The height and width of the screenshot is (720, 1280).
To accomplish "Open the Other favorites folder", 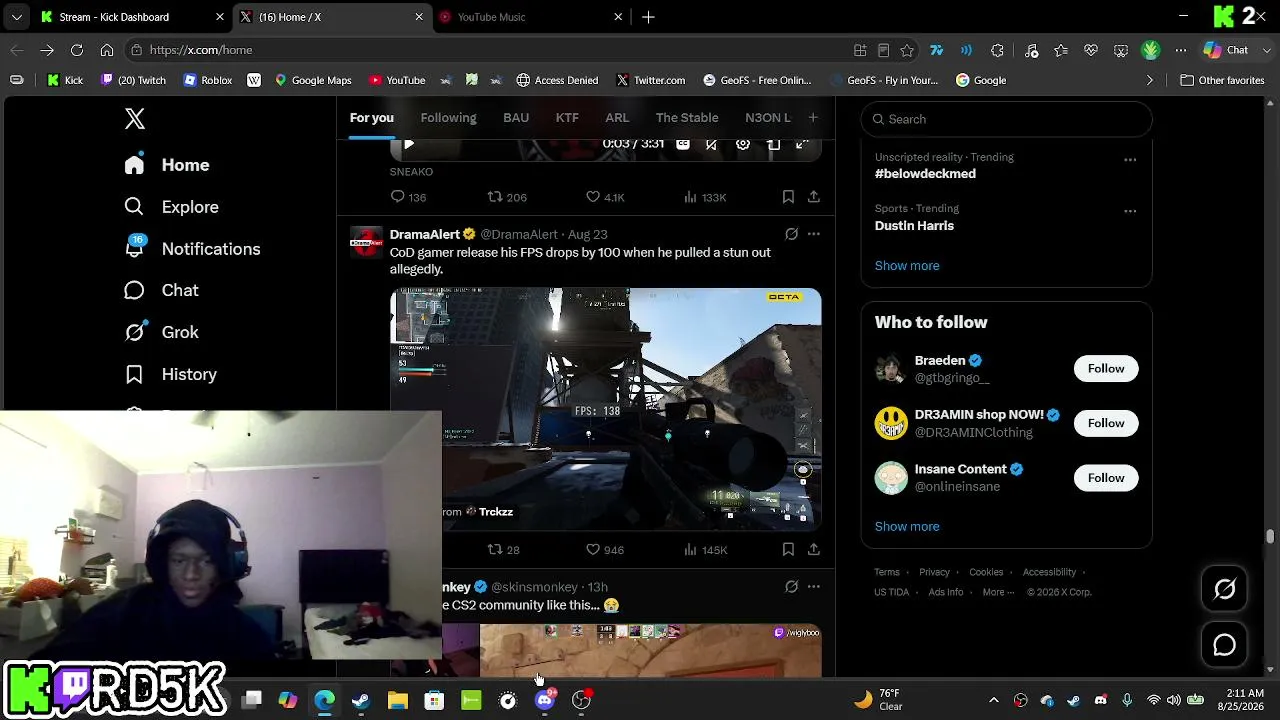I will [x=1222, y=80].
